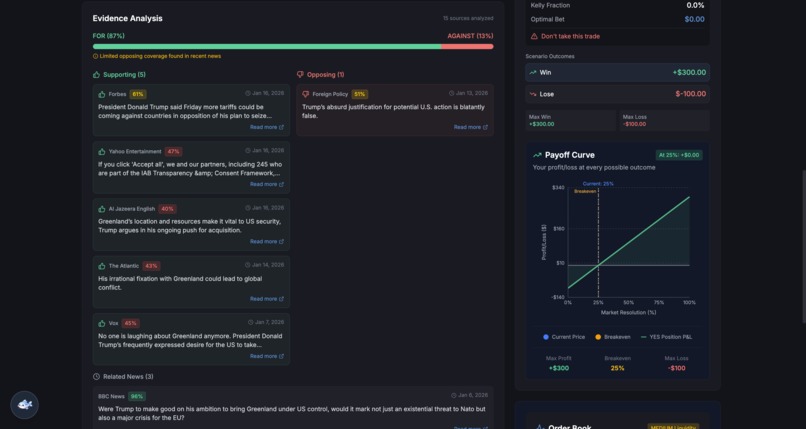Click the thumbs-up icon on Forbes card

tap(102, 95)
